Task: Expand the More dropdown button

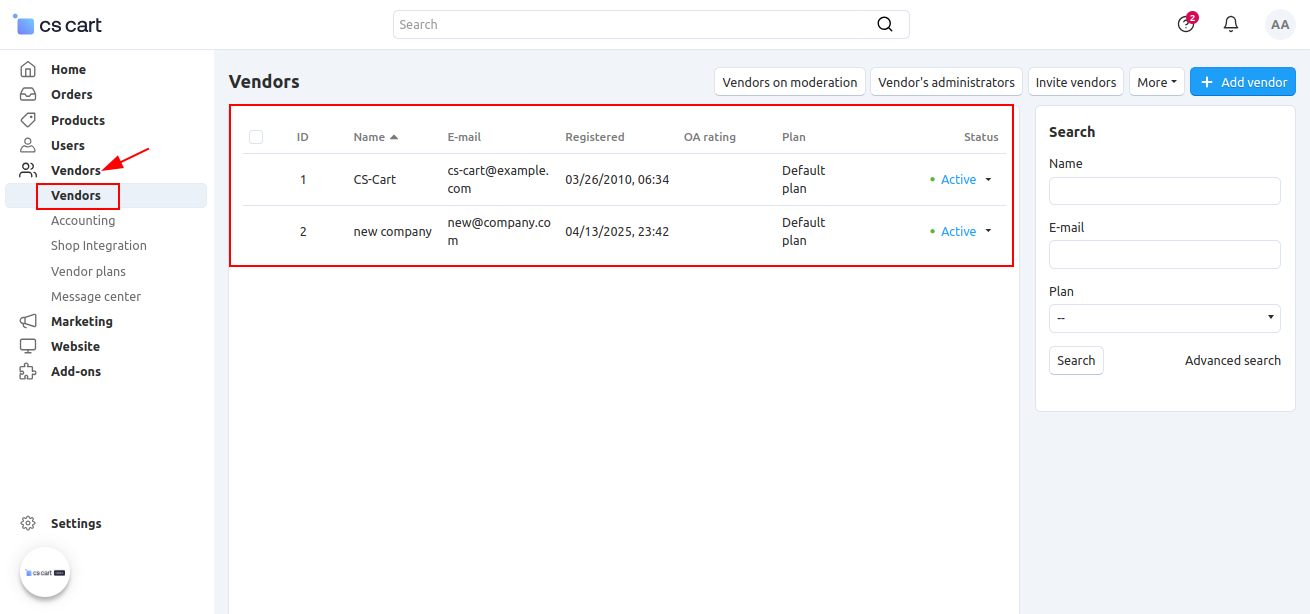Action: pyautogui.click(x=1157, y=82)
